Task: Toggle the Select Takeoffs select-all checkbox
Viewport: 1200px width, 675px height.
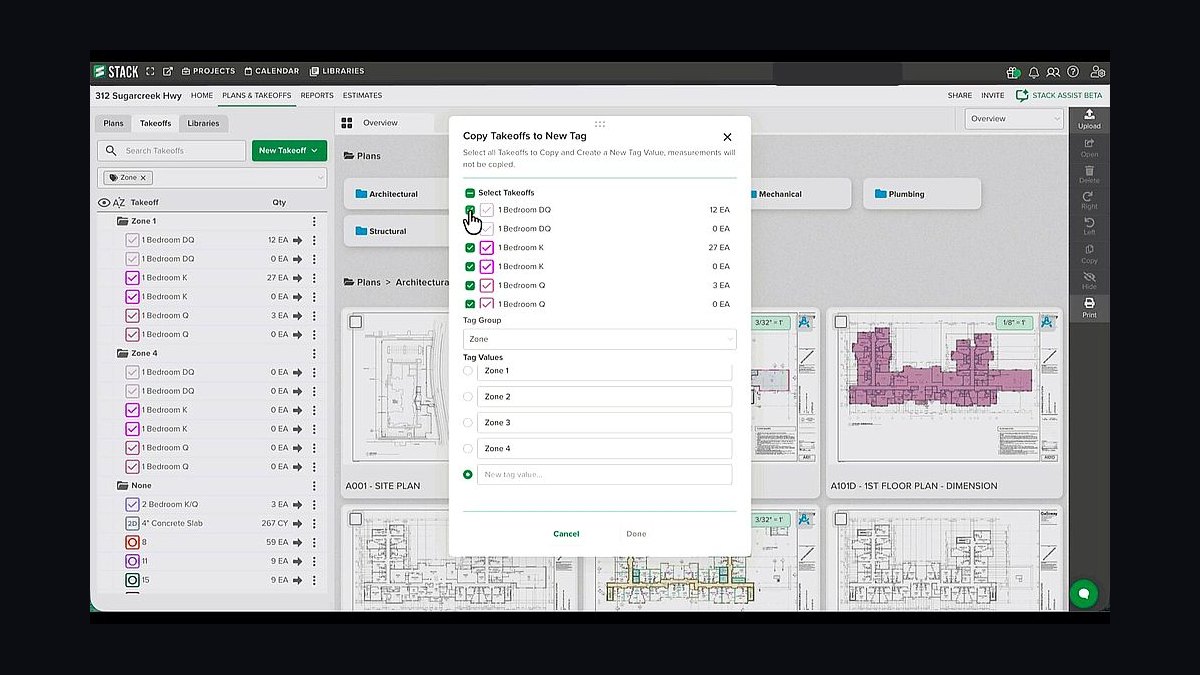Action: [x=469, y=192]
